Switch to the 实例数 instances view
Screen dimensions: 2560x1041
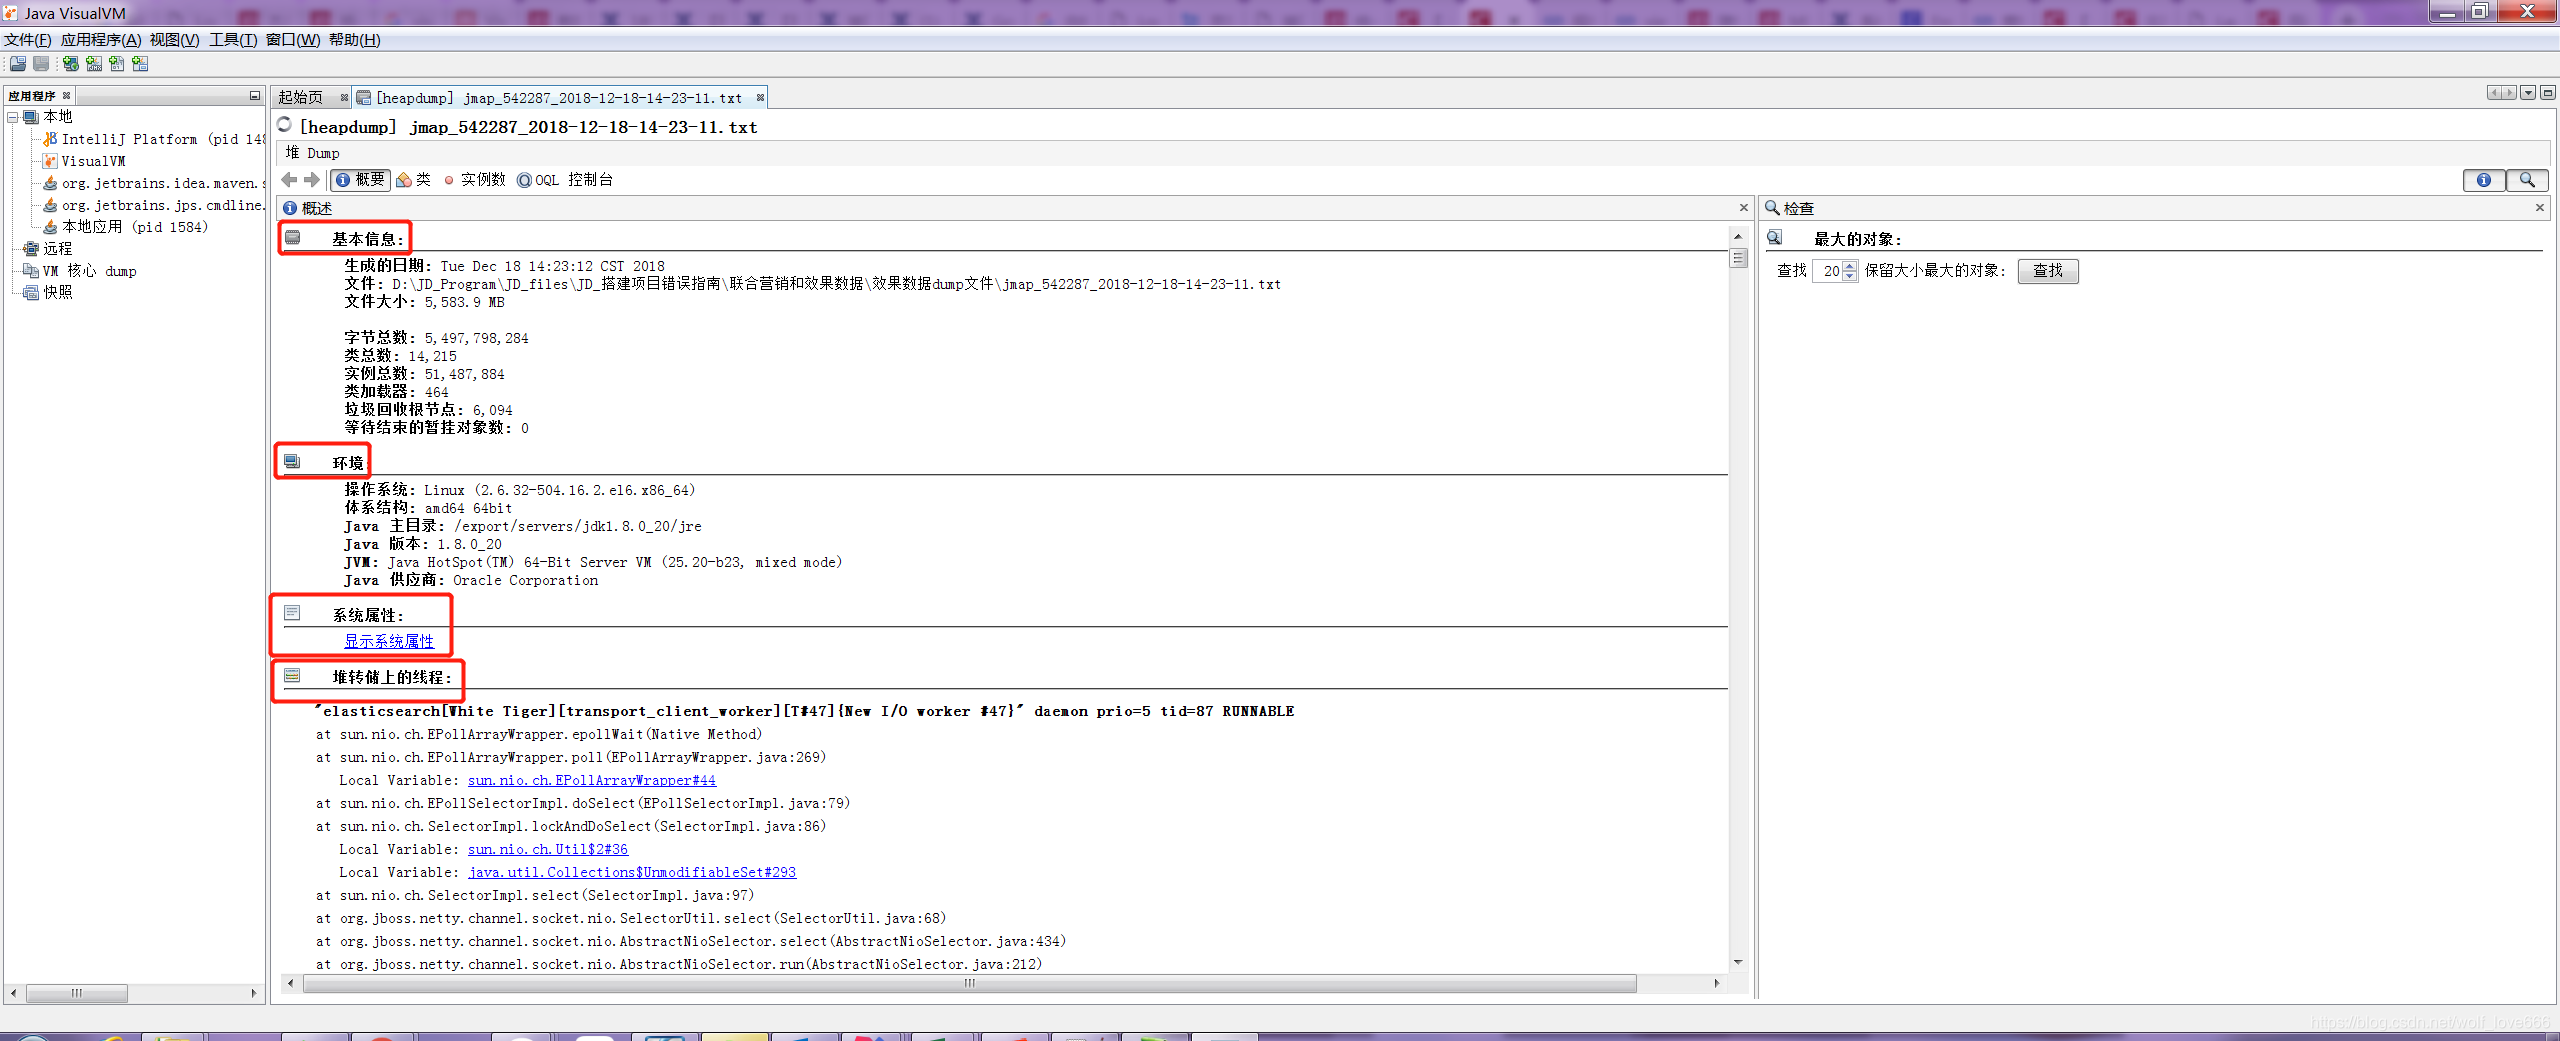coord(475,180)
